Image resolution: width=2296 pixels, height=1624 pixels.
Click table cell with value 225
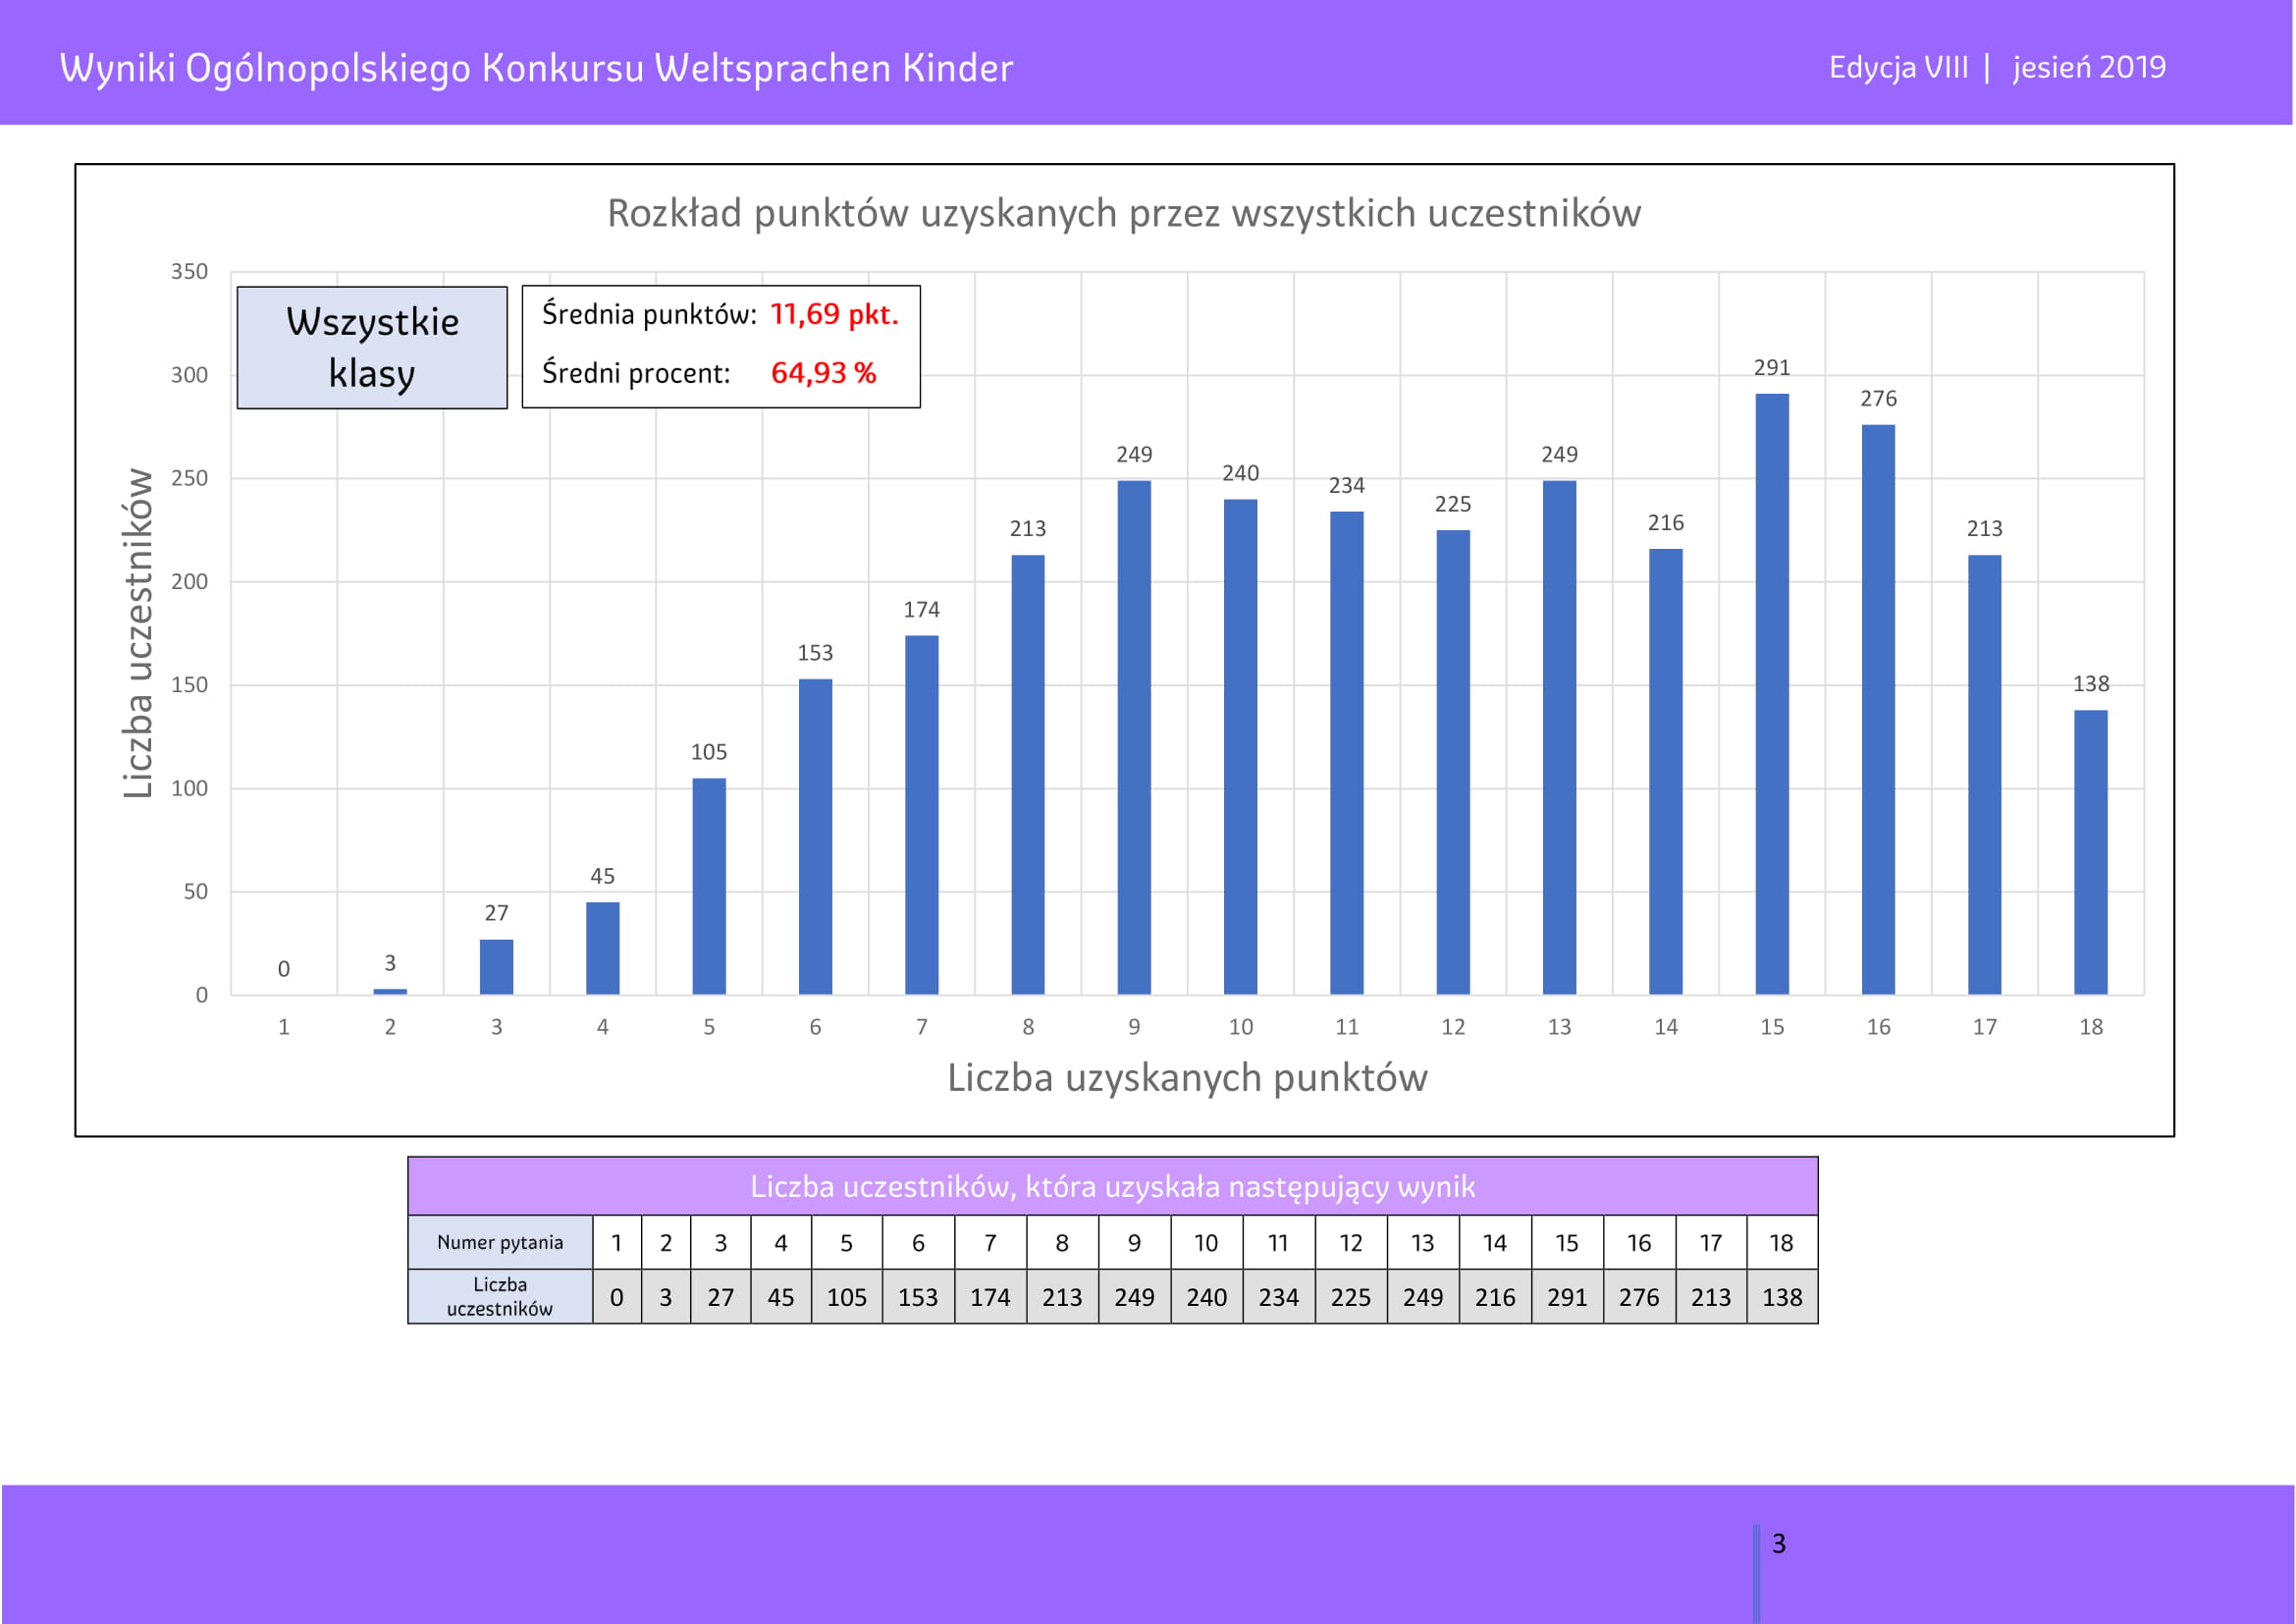pyautogui.click(x=1351, y=1297)
